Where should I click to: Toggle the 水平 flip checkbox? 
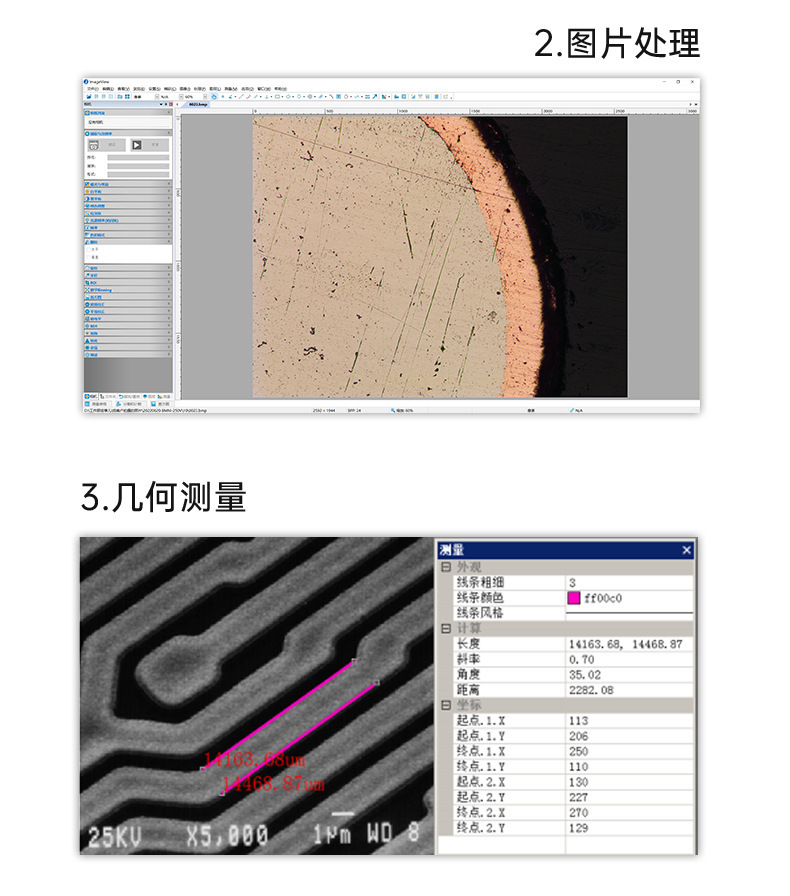point(89,249)
